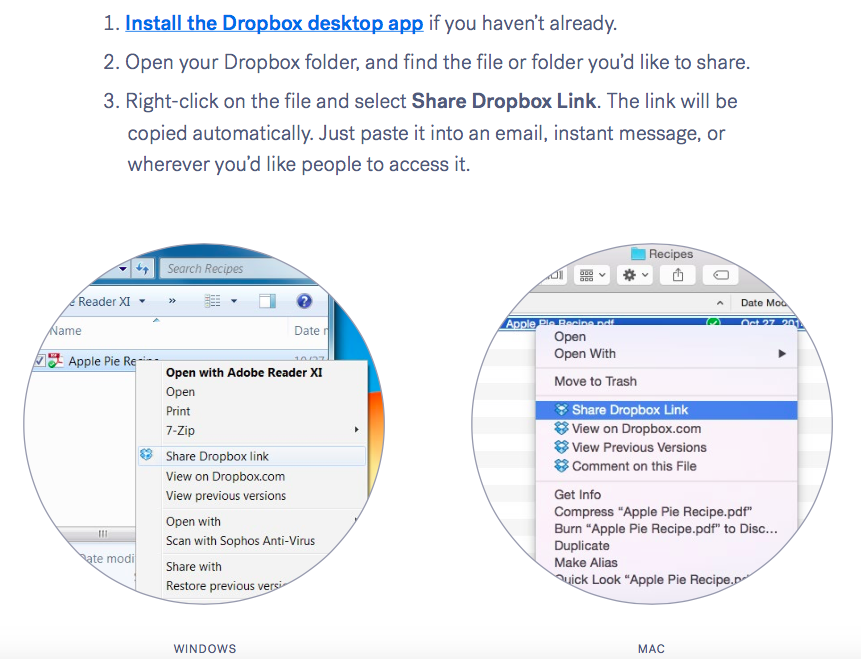
Task: Choose Make Alias in Mac context menu
Action: click(586, 563)
